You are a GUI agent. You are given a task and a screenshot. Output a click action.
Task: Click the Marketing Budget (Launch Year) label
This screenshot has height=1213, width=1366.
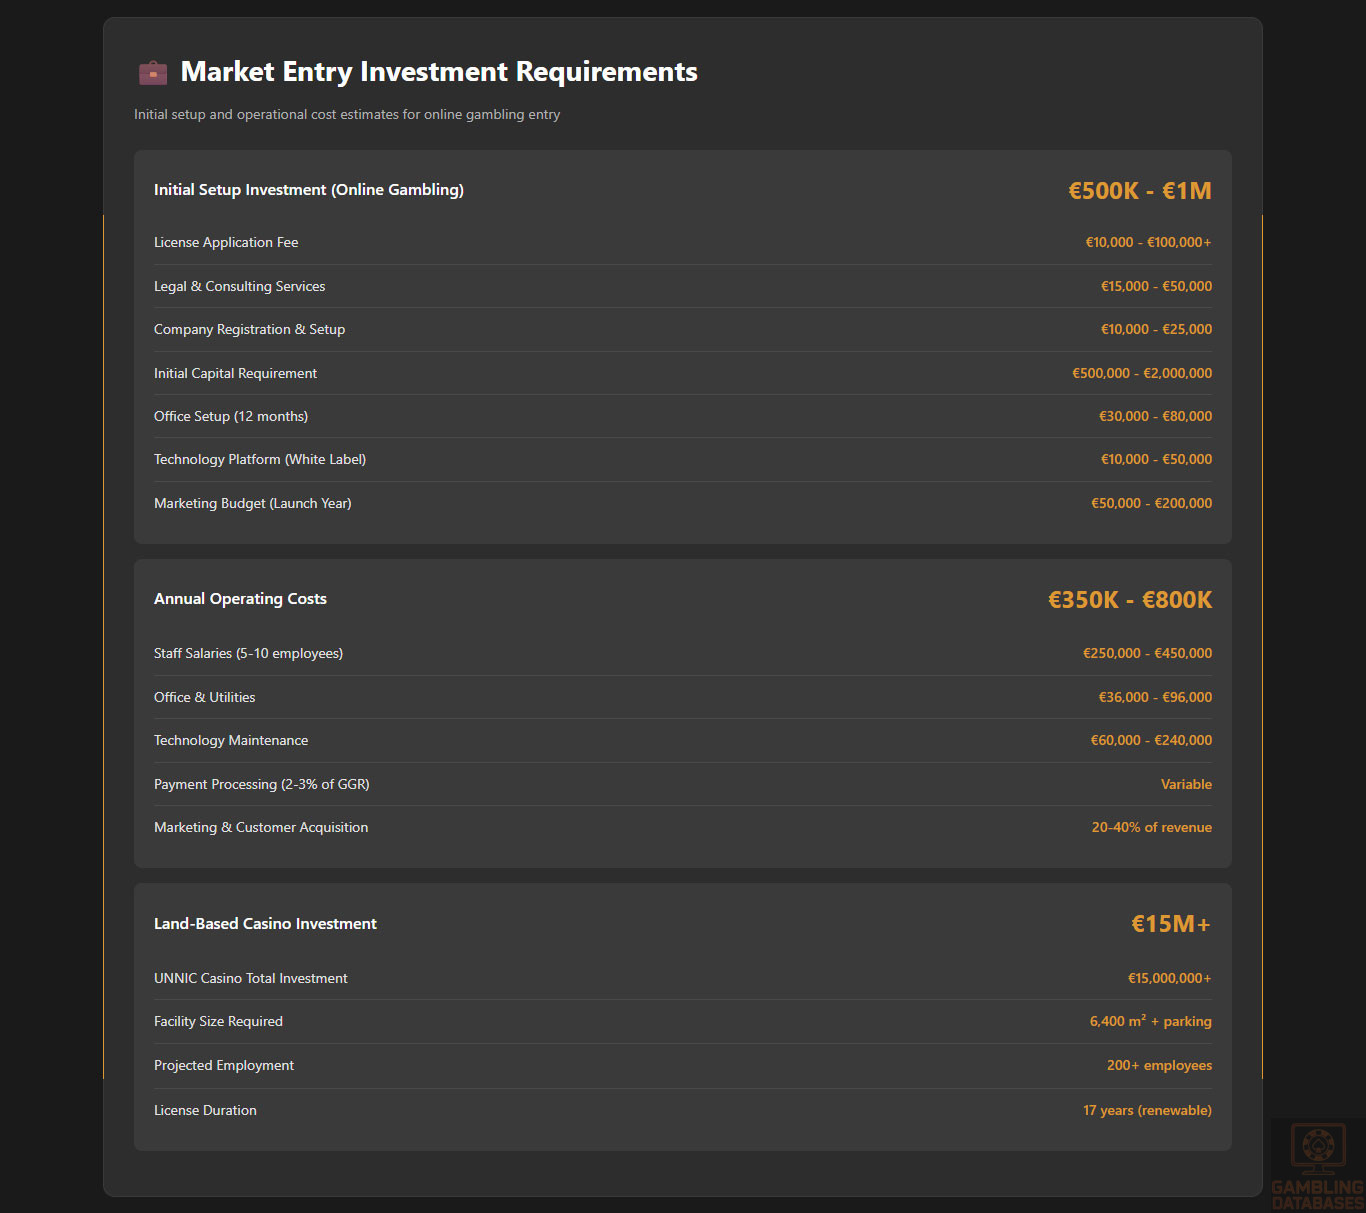click(253, 504)
